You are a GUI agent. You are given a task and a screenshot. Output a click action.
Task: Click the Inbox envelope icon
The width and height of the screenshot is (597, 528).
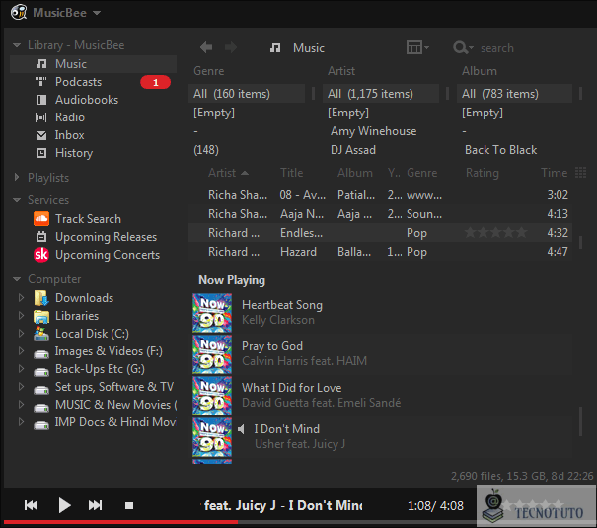pyautogui.click(x=41, y=135)
